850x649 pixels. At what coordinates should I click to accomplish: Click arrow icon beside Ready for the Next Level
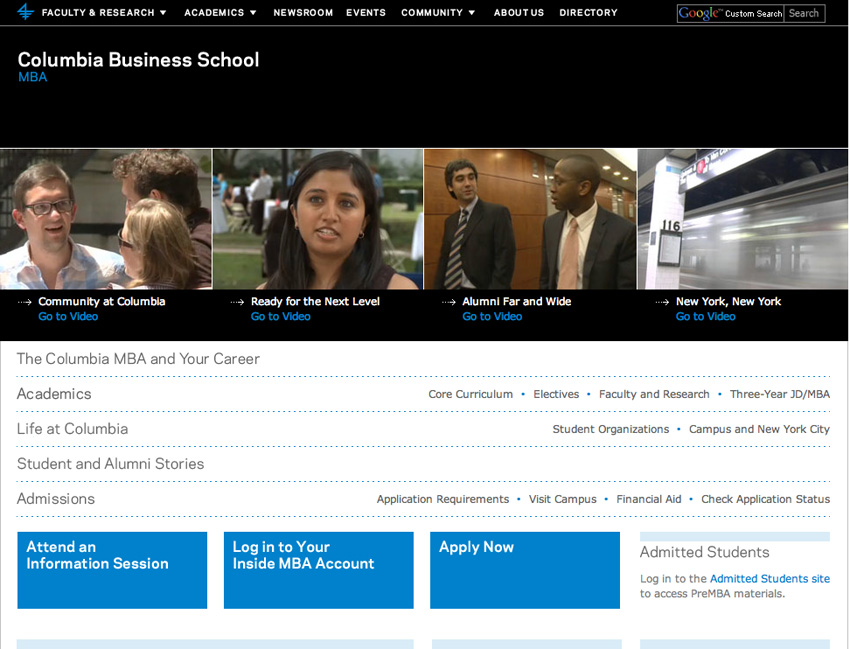[x=237, y=302]
